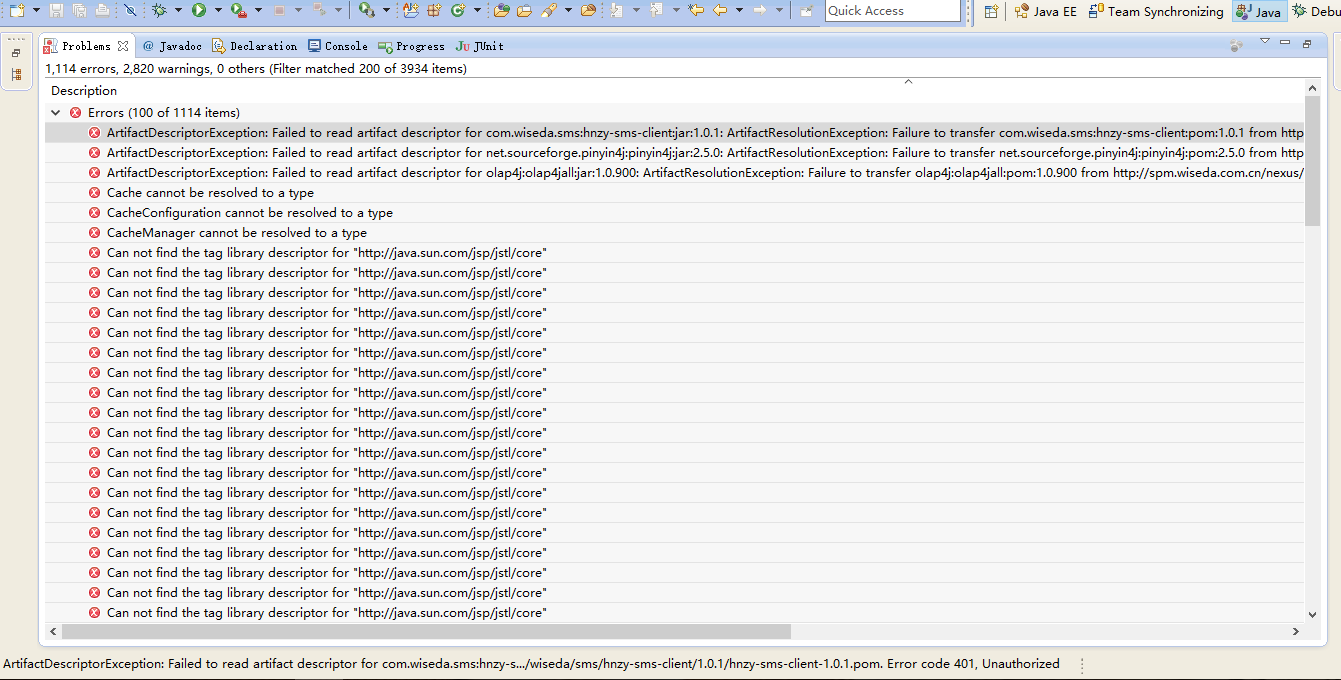Click the errors and warnings summary text
The image size is (1341, 680).
[256, 69]
